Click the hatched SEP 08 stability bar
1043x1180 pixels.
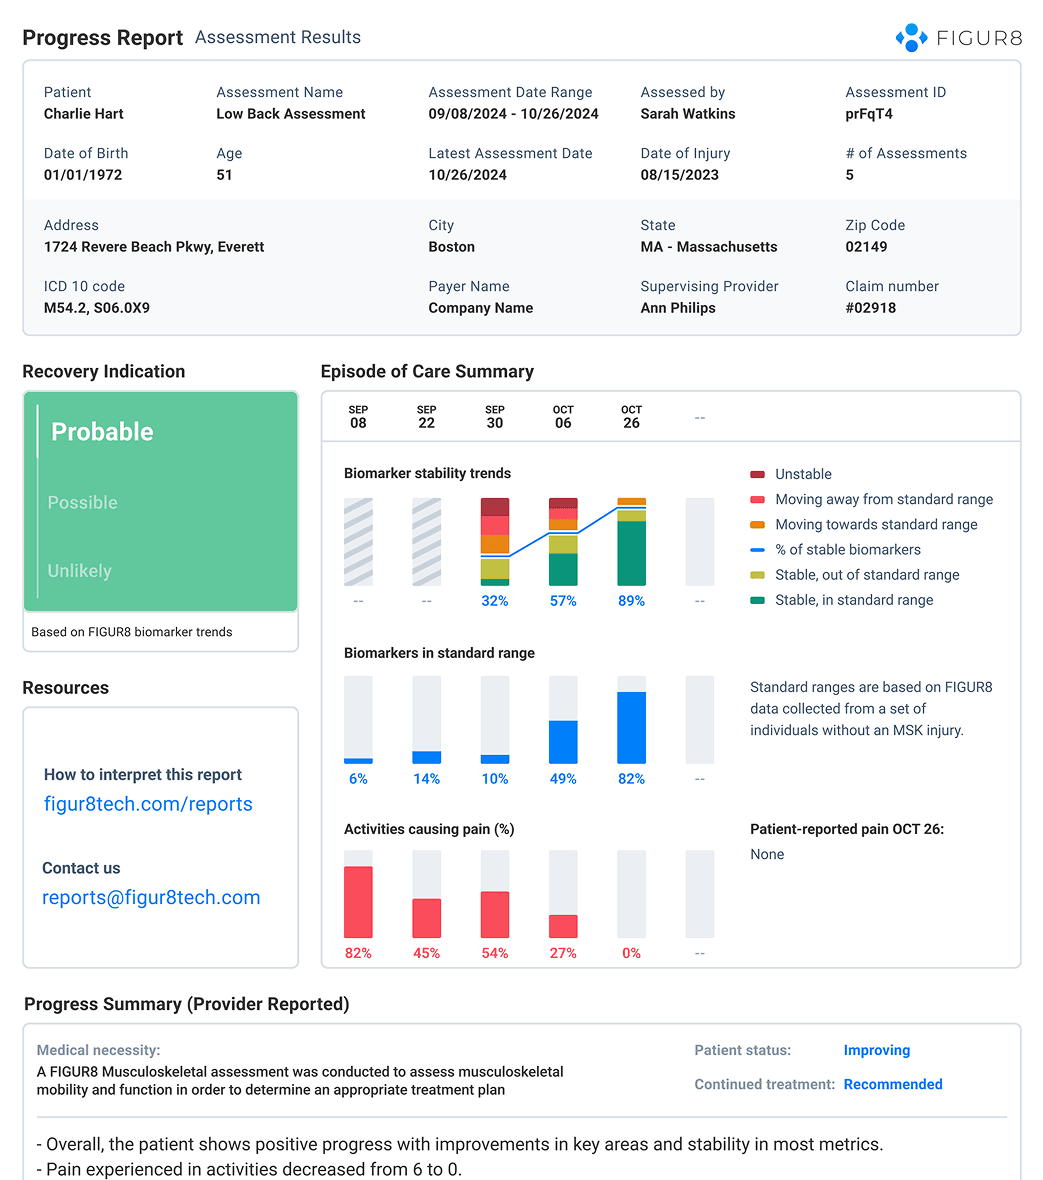click(x=358, y=542)
